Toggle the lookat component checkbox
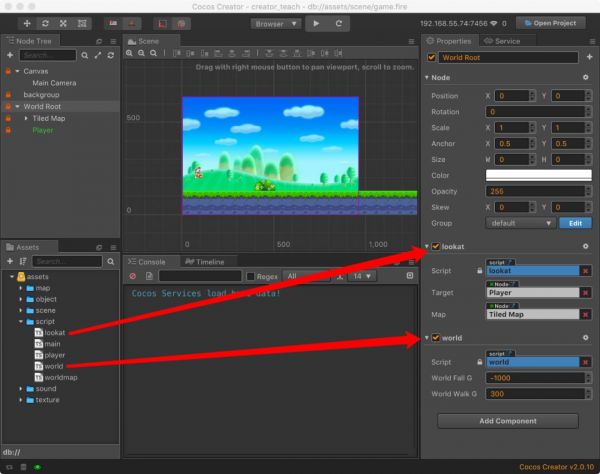600x474 pixels. pyautogui.click(x=435, y=246)
